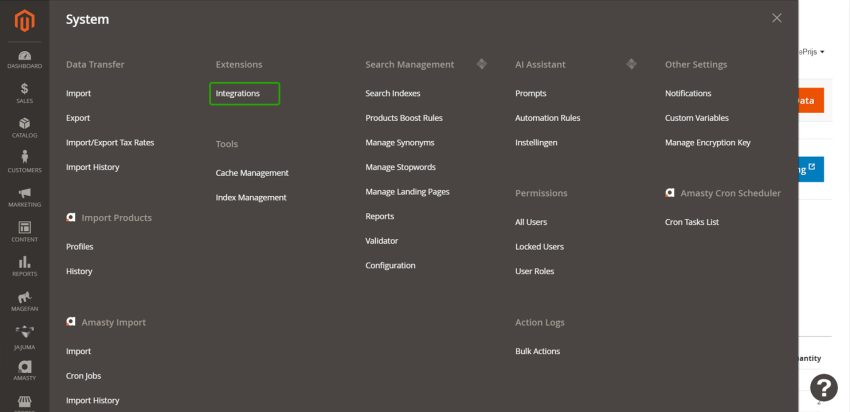Open the Catalog sidebar icon
The height and width of the screenshot is (412, 850).
click(24, 128)
